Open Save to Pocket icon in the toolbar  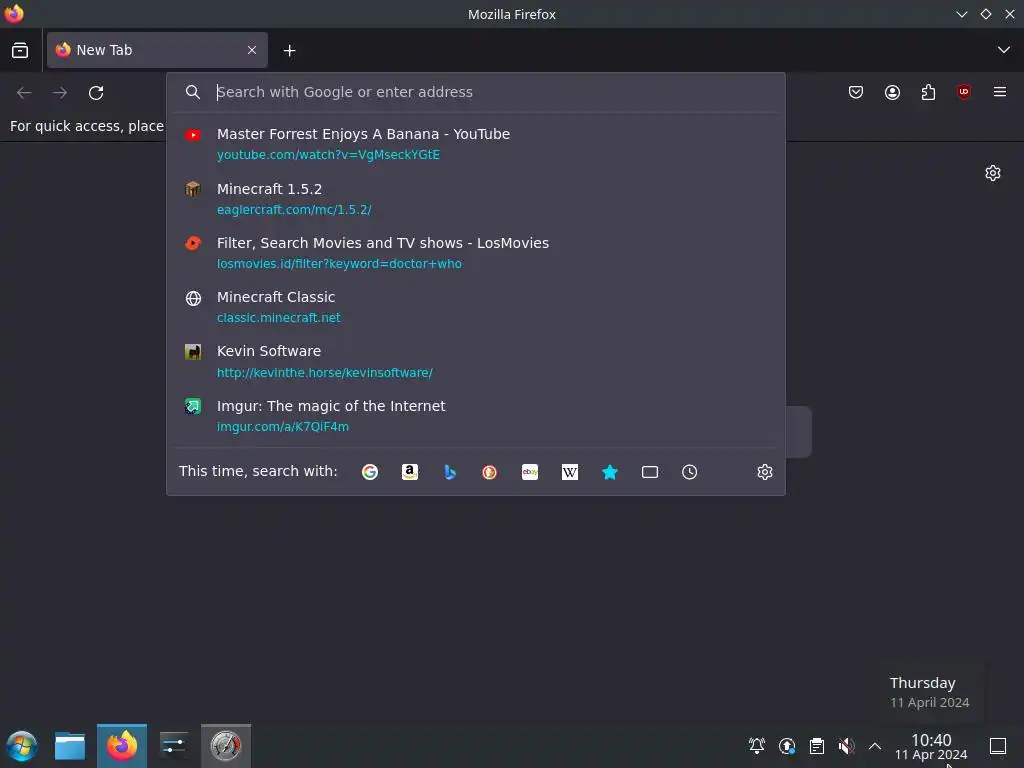pos(856,92)
